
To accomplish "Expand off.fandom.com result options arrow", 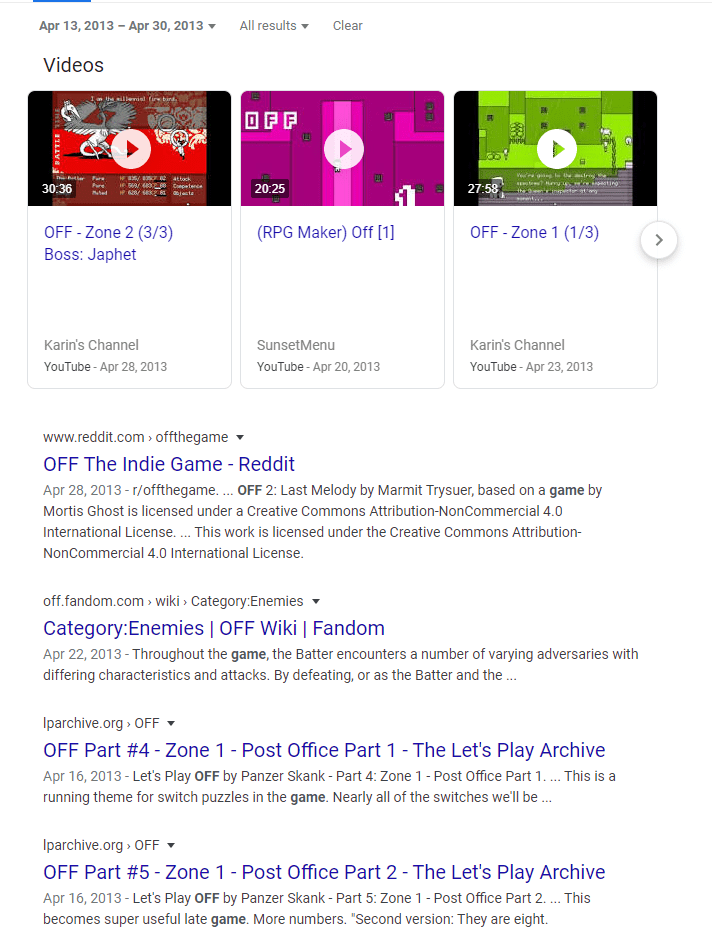I will pyautogui.click(x=316, y=601).
